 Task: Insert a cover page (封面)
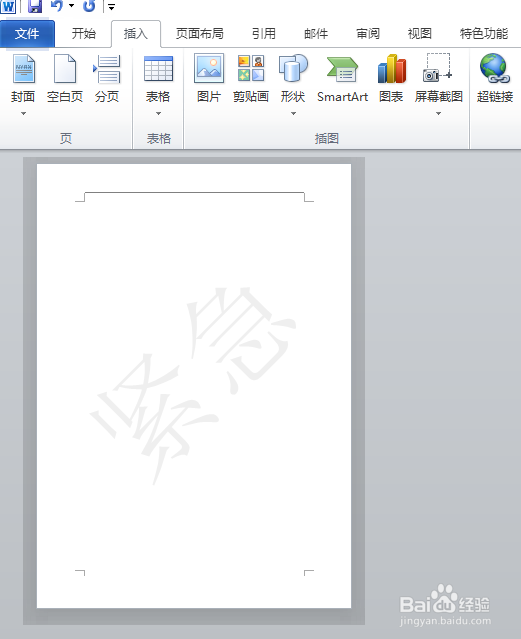[23, 78]
